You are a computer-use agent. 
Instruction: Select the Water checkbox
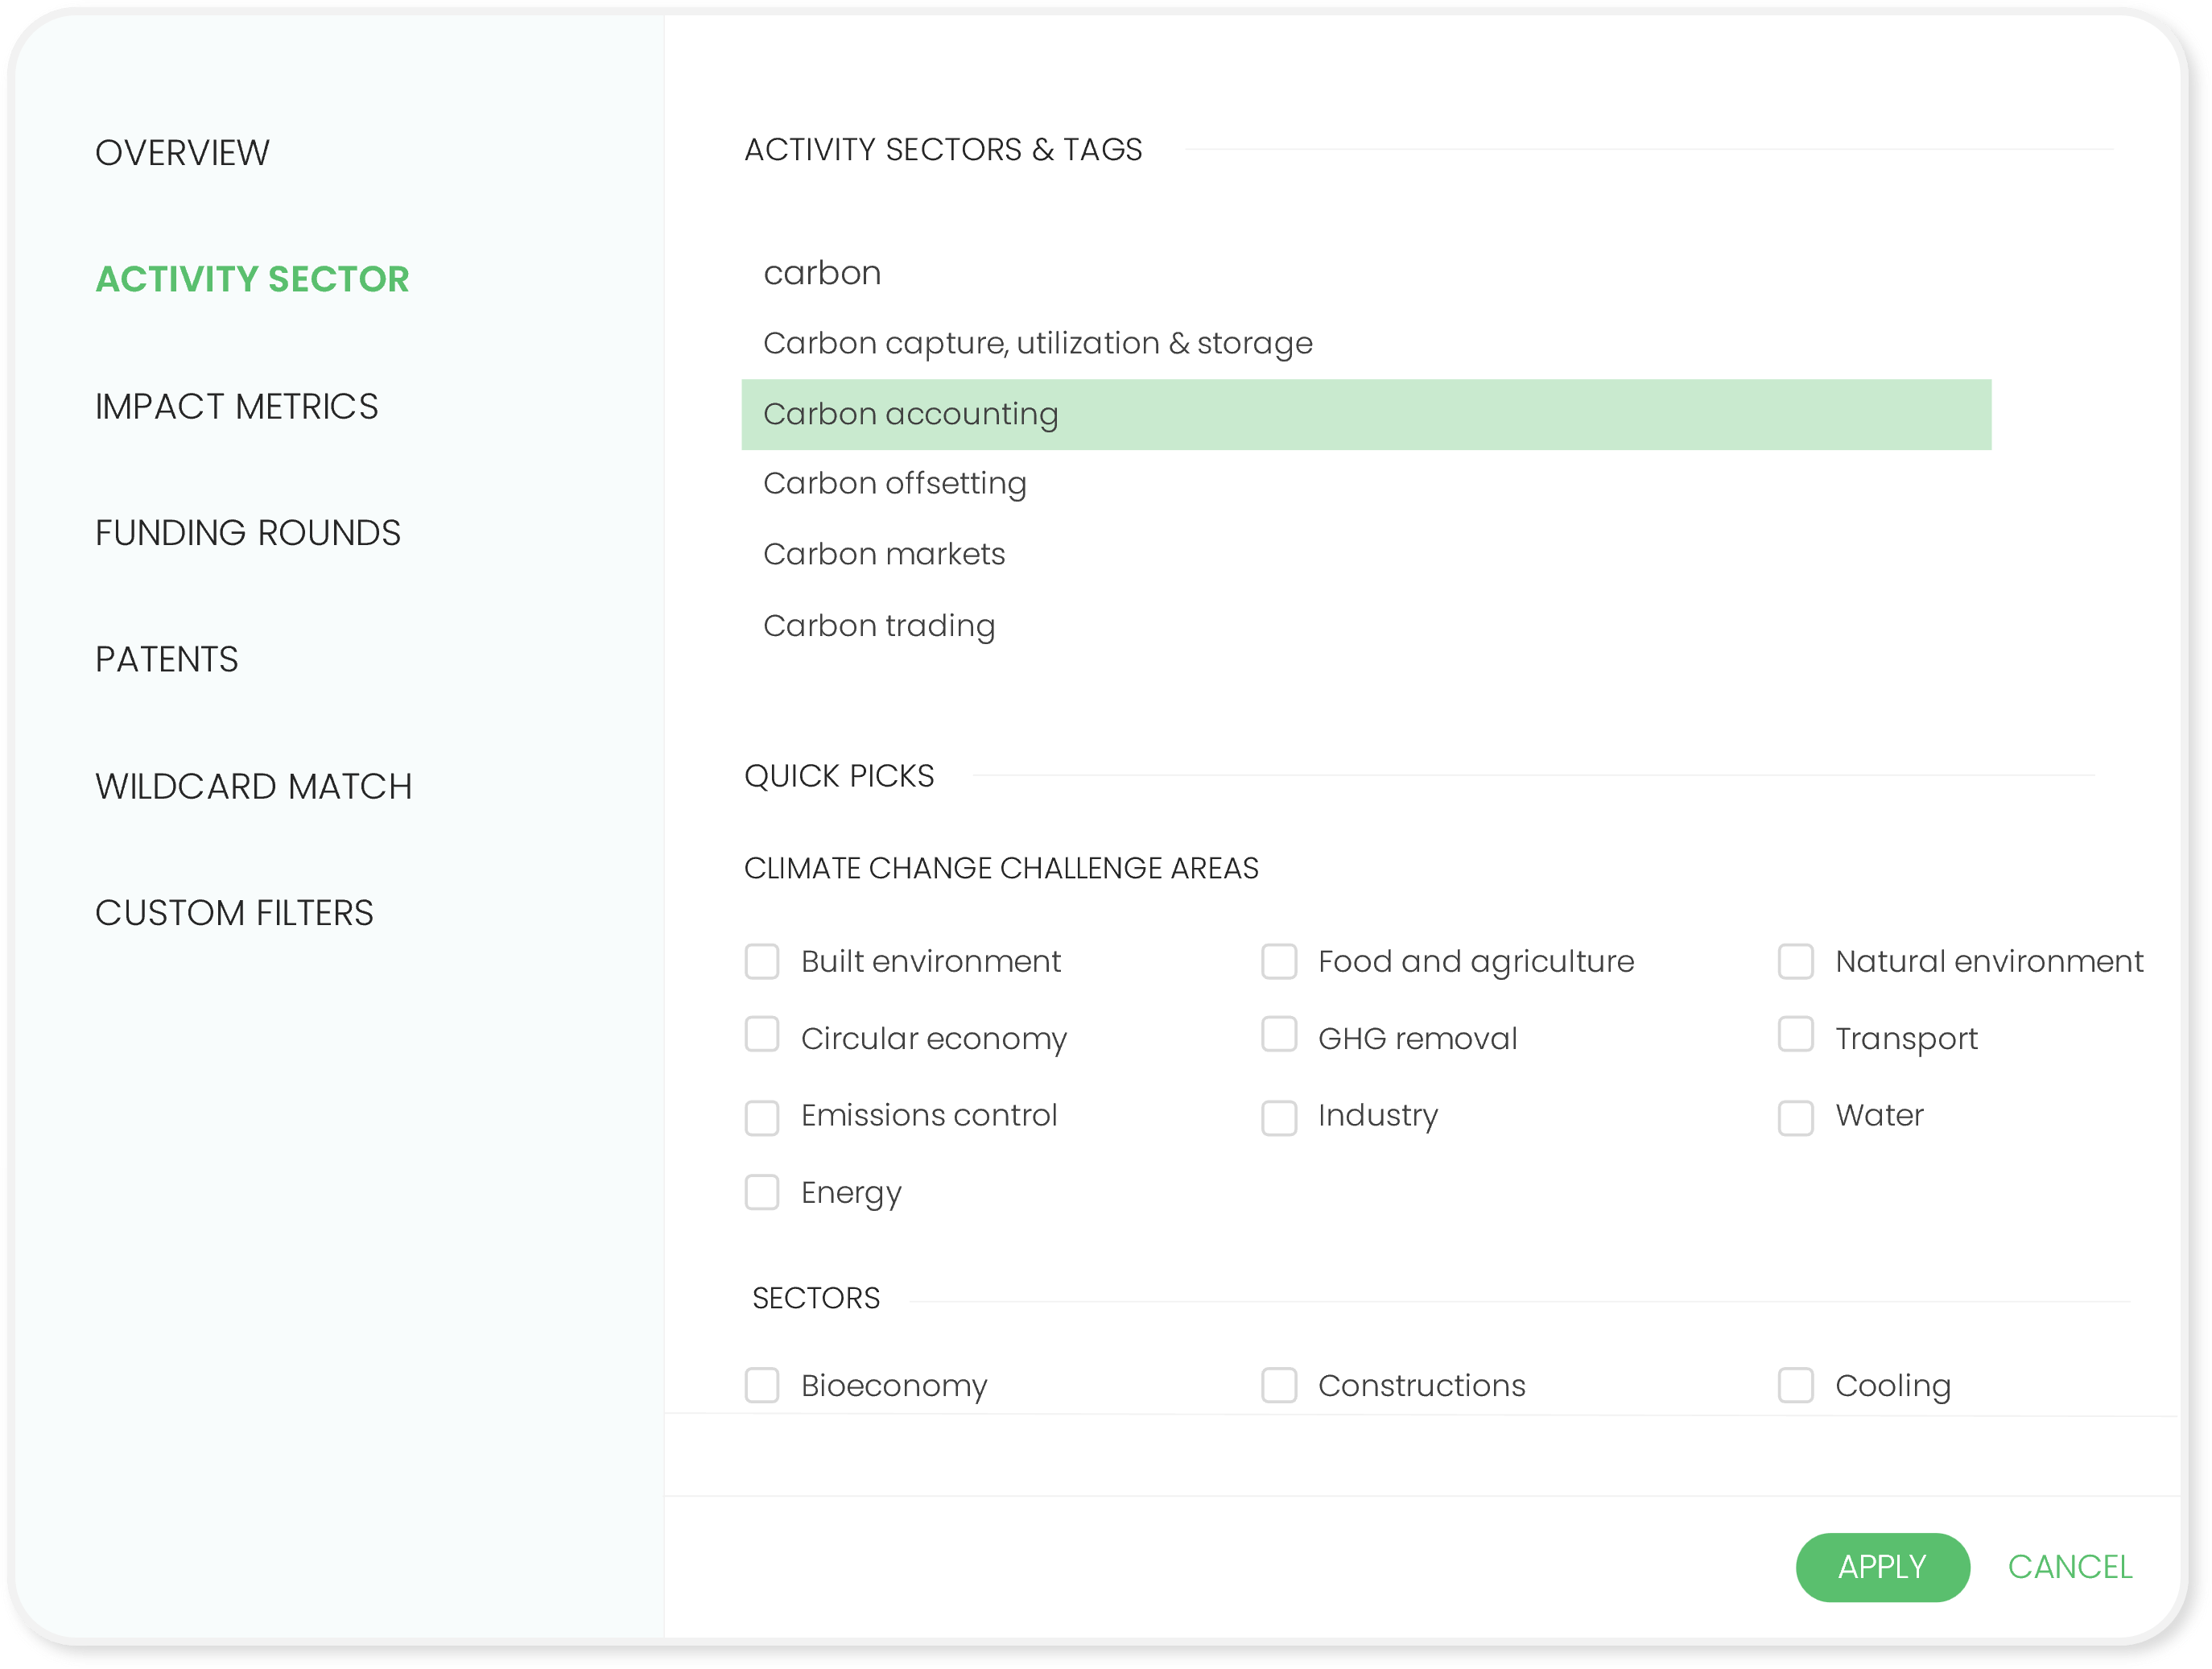1795,1116
